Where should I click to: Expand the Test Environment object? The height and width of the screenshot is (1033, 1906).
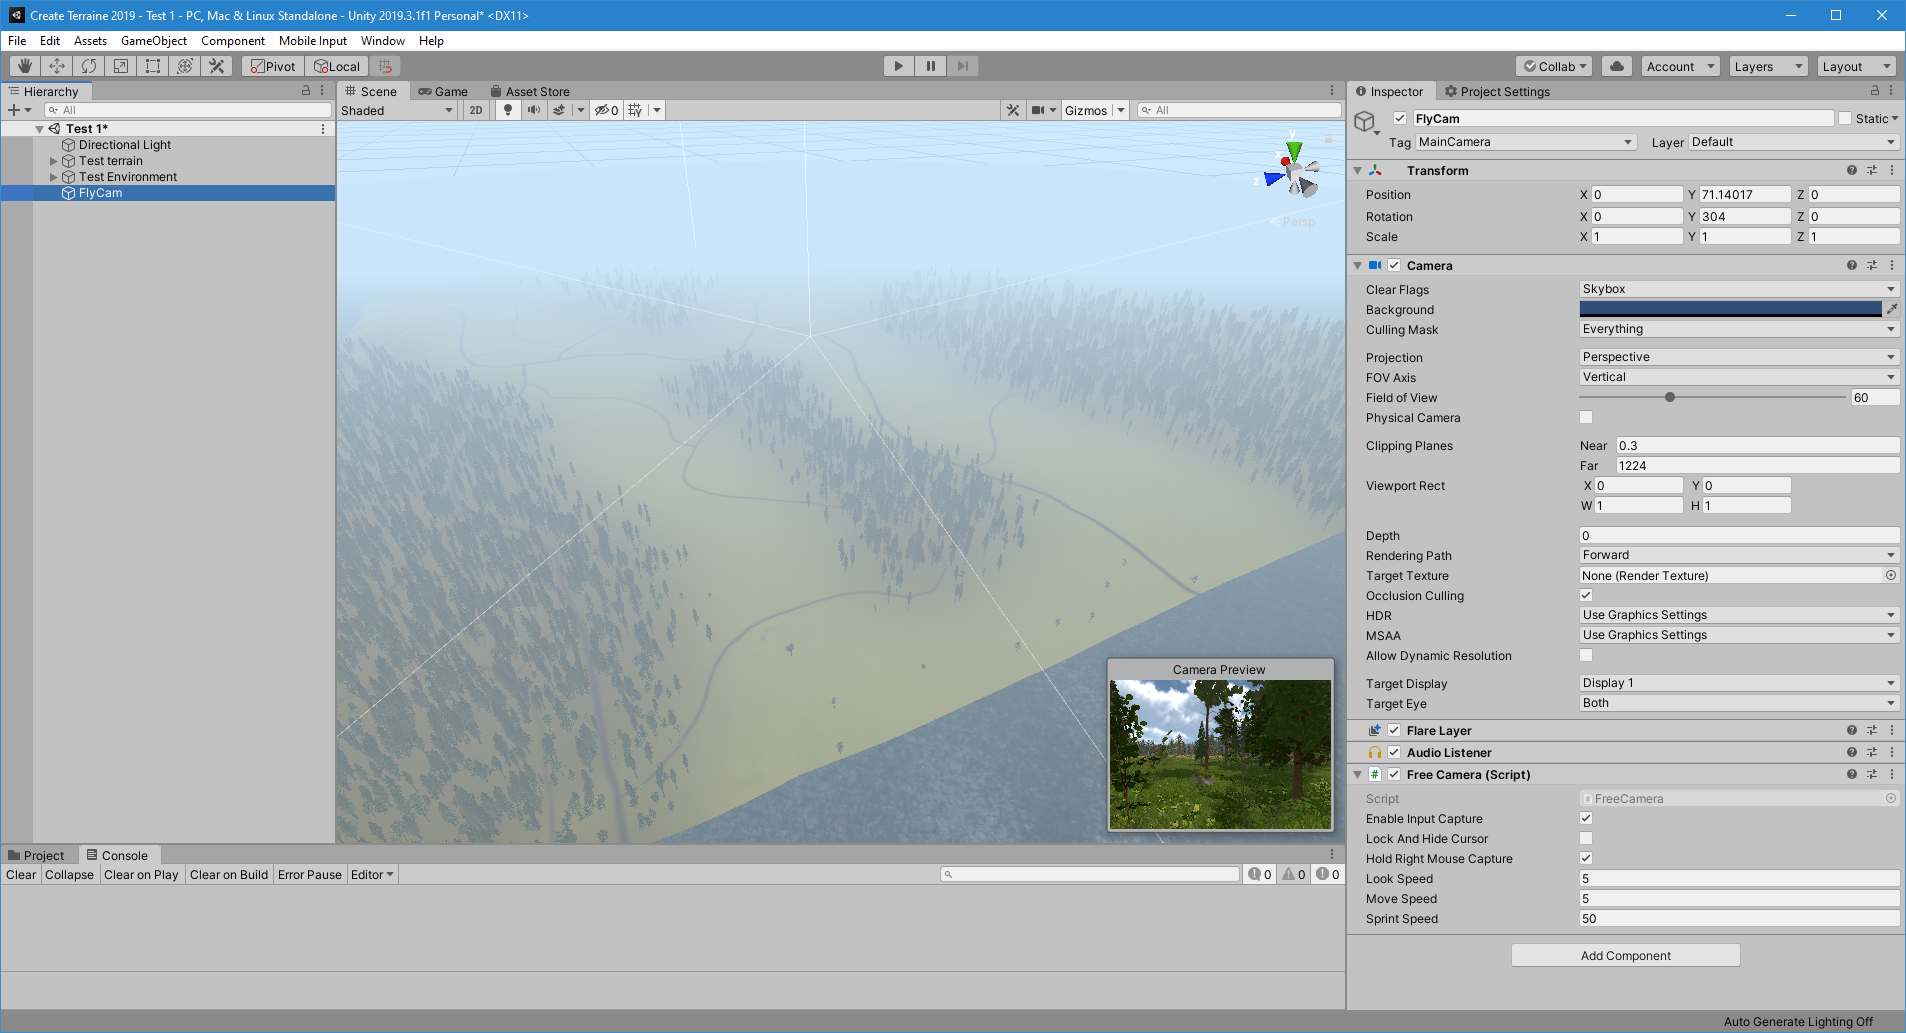click(54, 177)
